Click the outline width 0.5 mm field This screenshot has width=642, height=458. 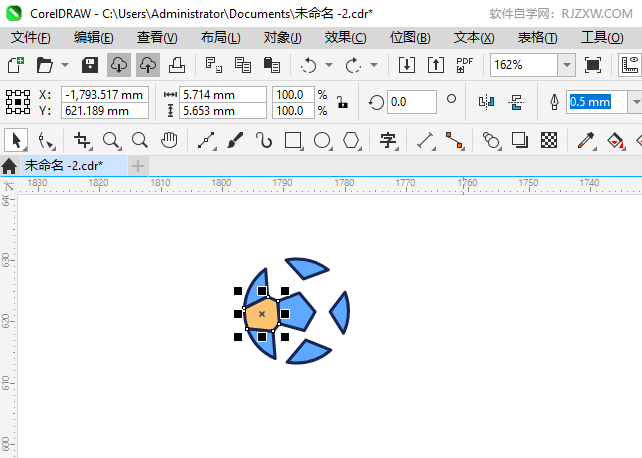pos(597,102)
